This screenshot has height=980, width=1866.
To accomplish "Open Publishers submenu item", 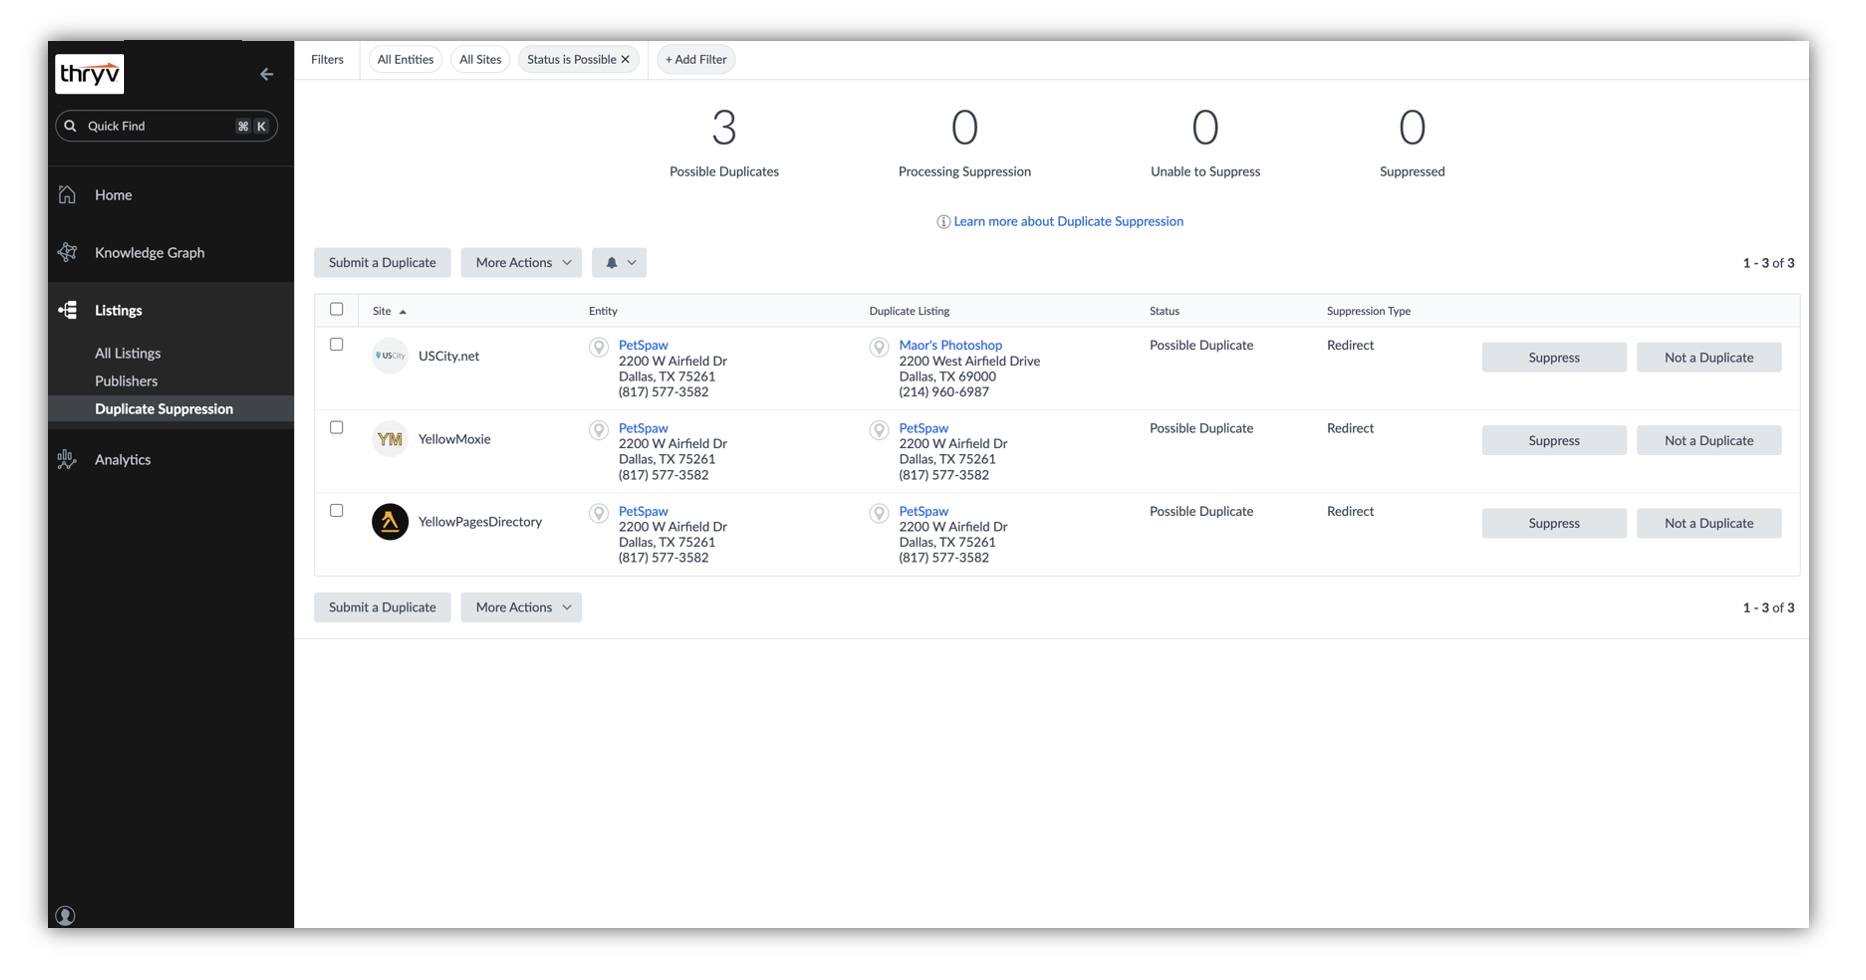I will (126, 381).
